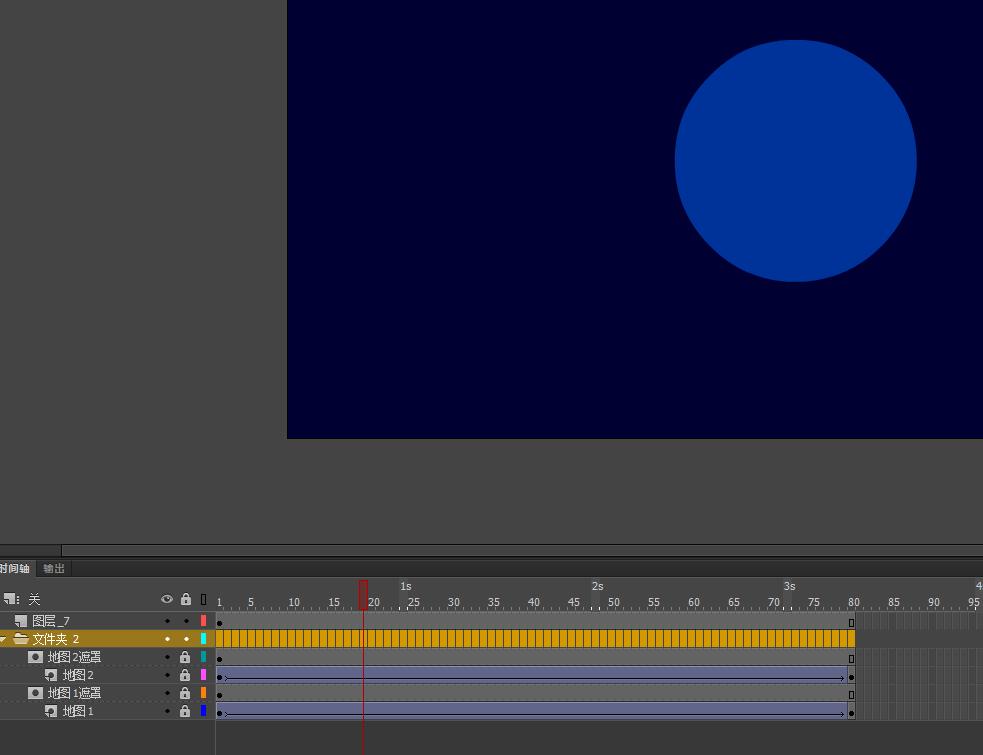Click the magenta outline swatch of 地图2
The image size is (983, 755).
[x=203, y=675]
